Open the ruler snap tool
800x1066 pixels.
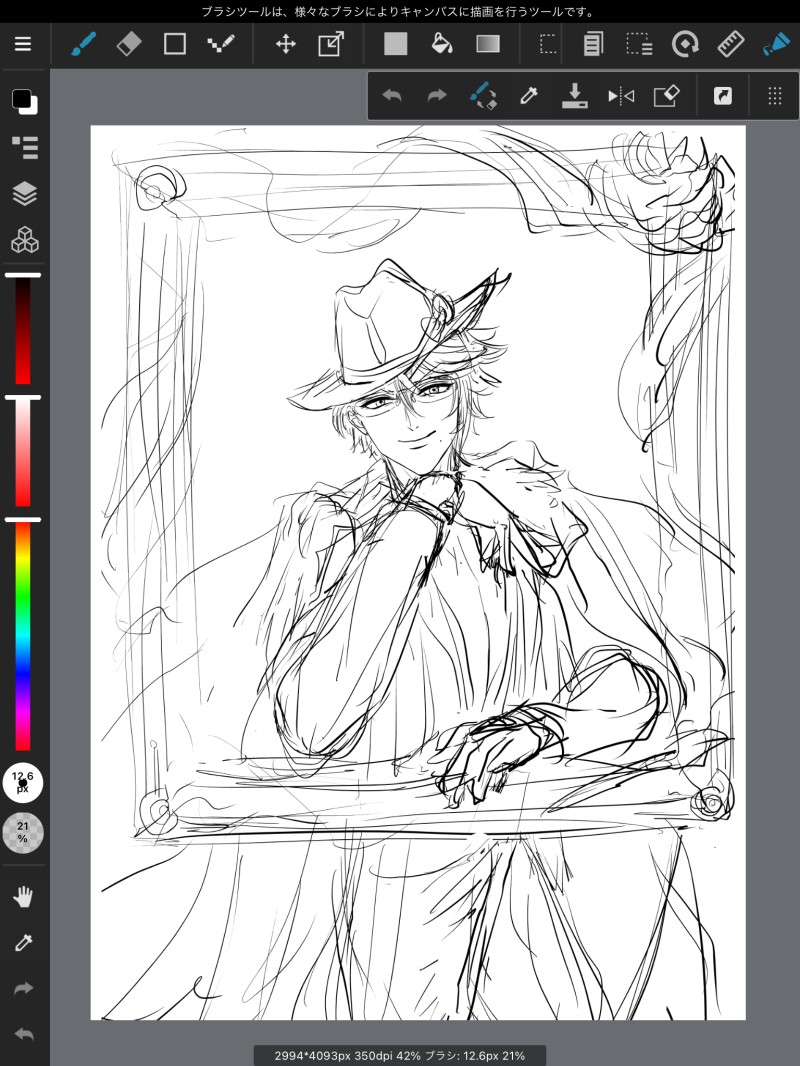(731, 44)
